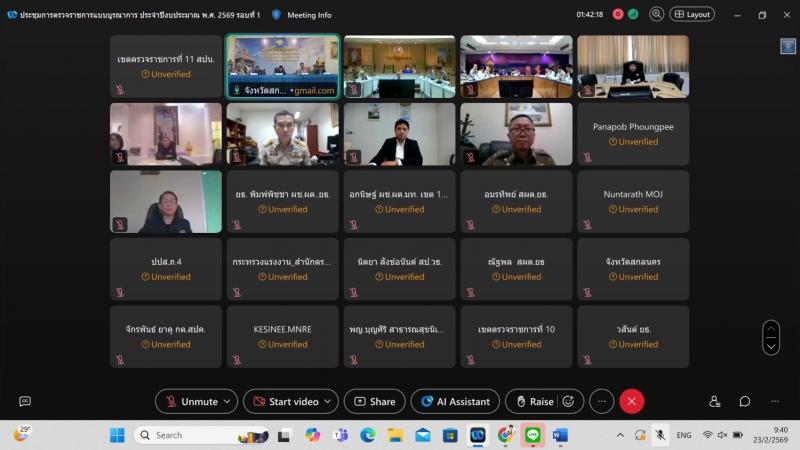Open Meeting Info
This screenshot has height=450, width=800.
pyautogui.click(x=309, y=15)
